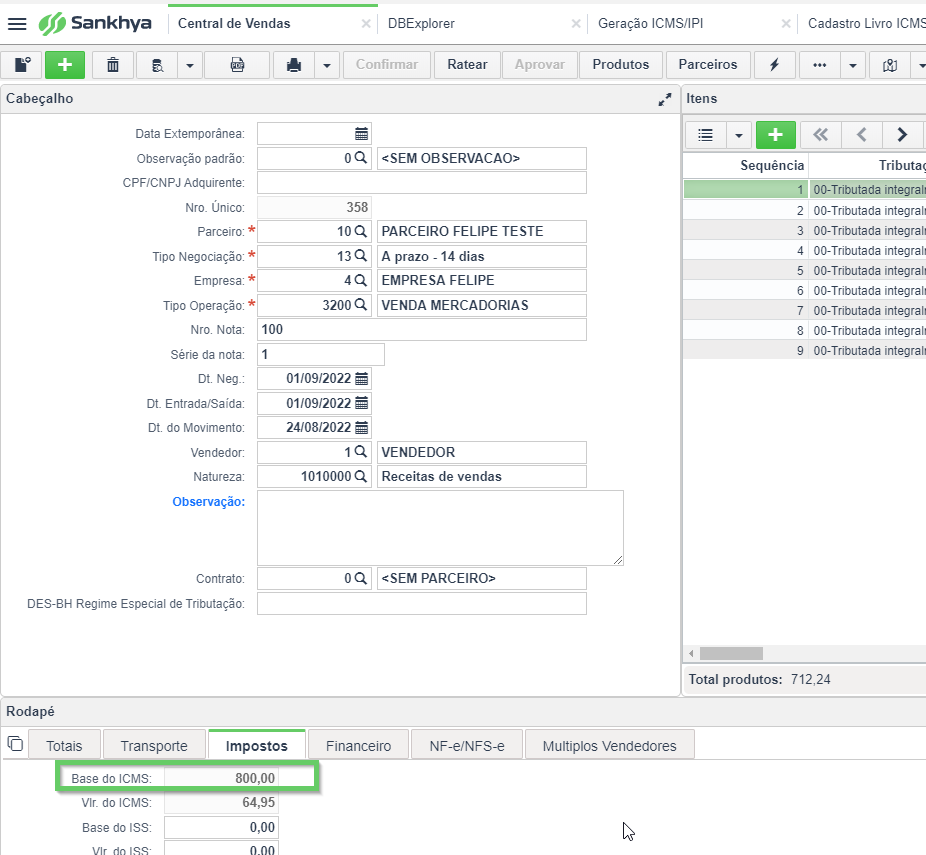Open the hamburger main menu

point(17,24)
